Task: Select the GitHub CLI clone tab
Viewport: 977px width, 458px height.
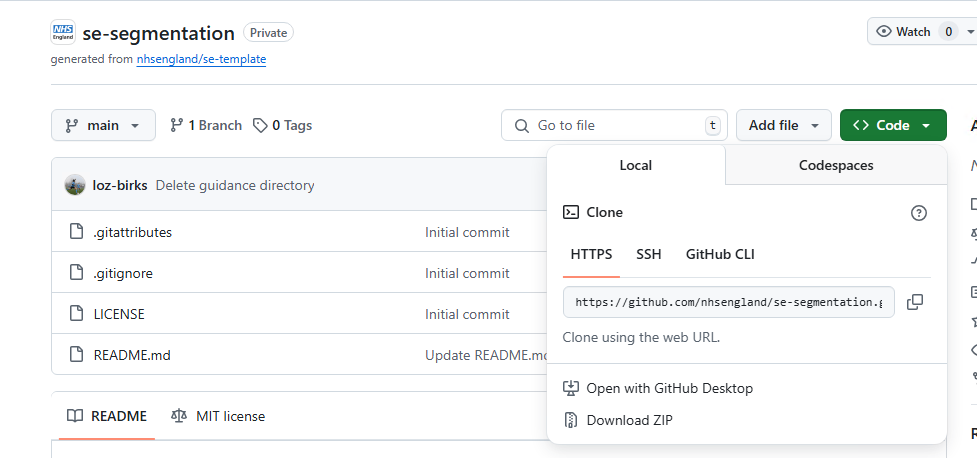Action: 720,254
